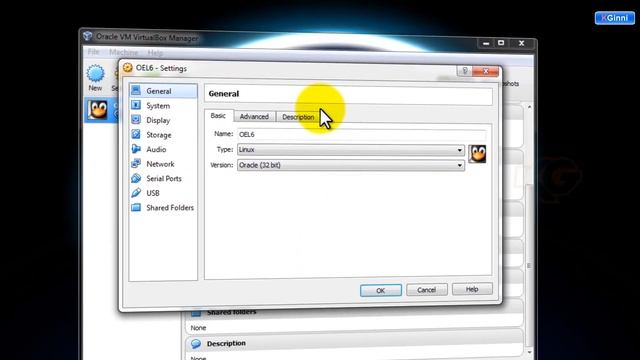The height and width of the screenshot is (360, 640).
Task: Open the Storage settings category
Action: pos(163,135)
